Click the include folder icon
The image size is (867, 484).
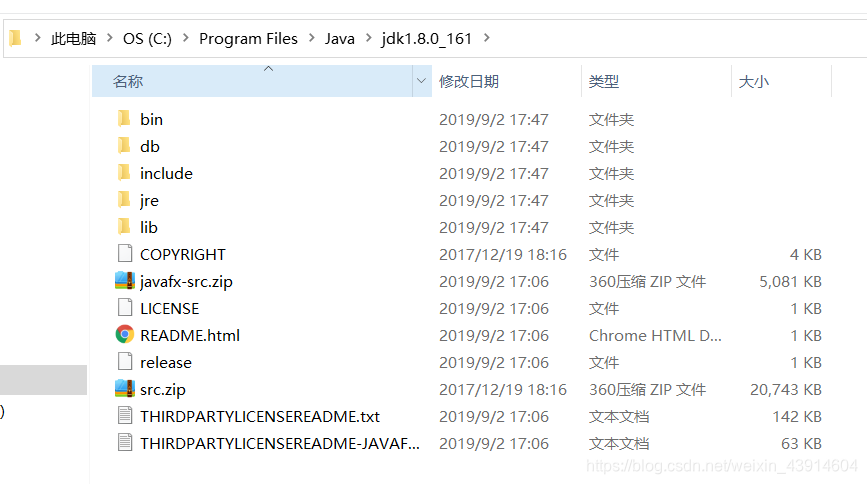point(124,173)
